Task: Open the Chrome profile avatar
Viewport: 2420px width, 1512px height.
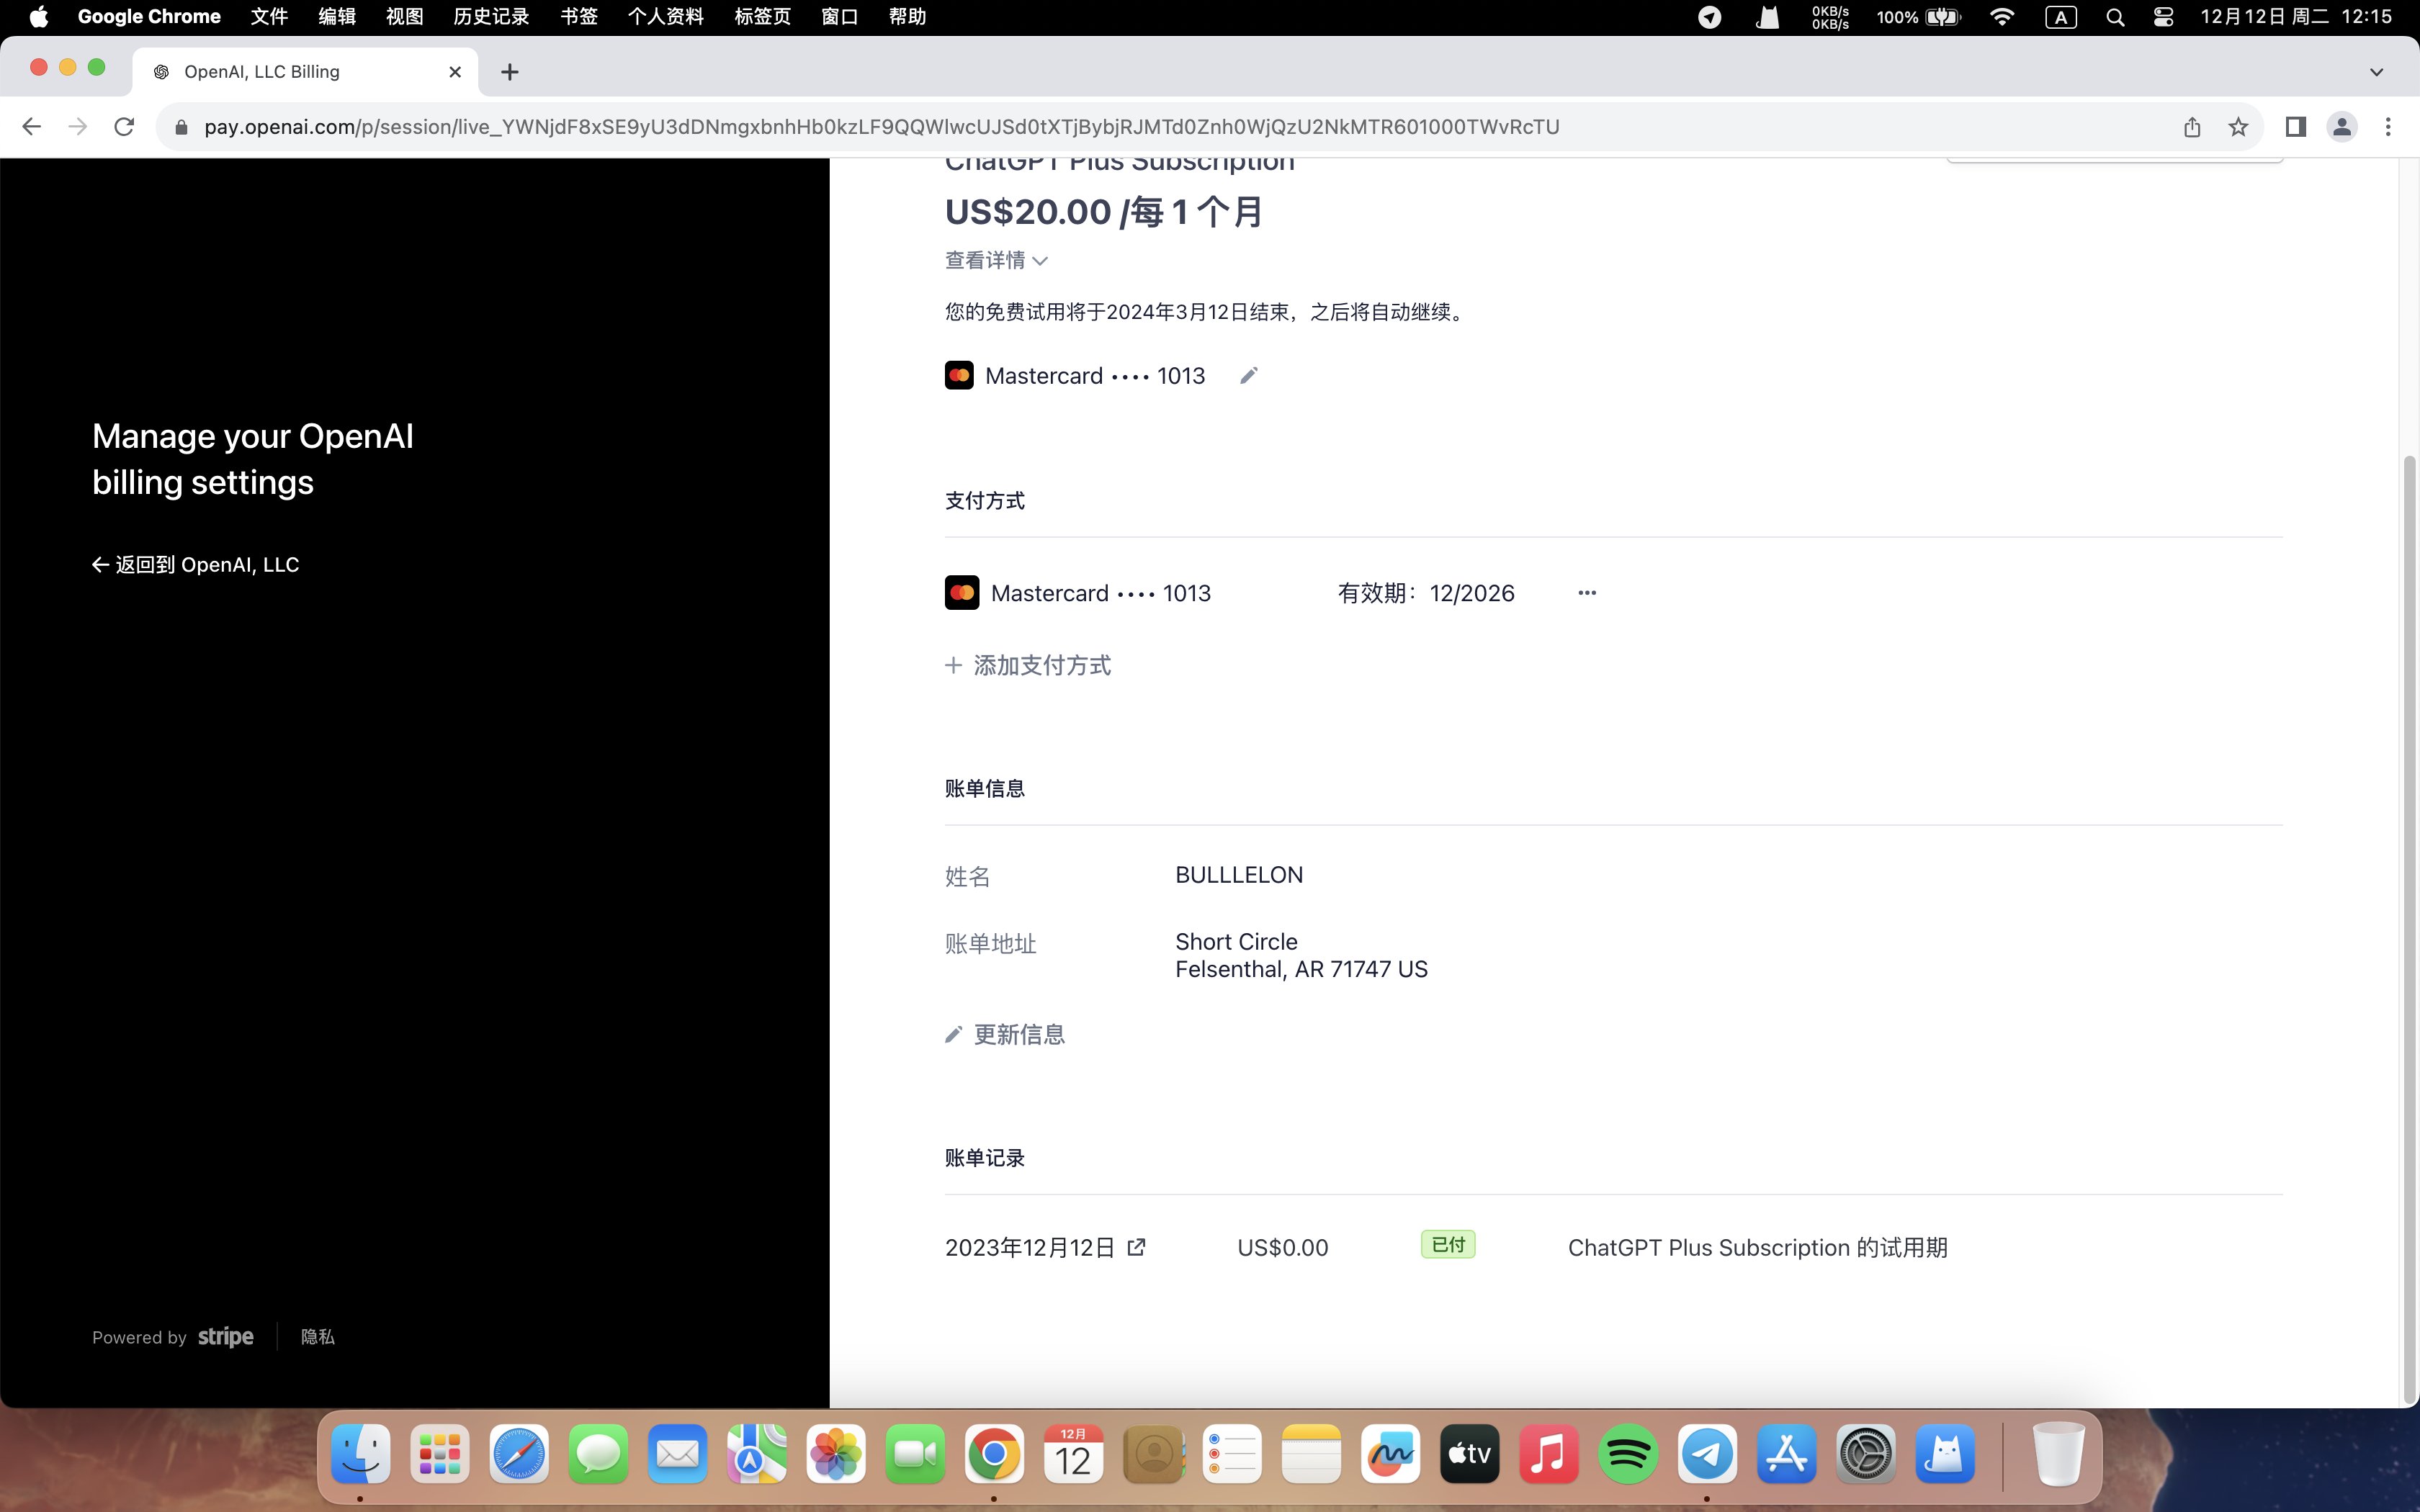Action: pos(2342,127)
